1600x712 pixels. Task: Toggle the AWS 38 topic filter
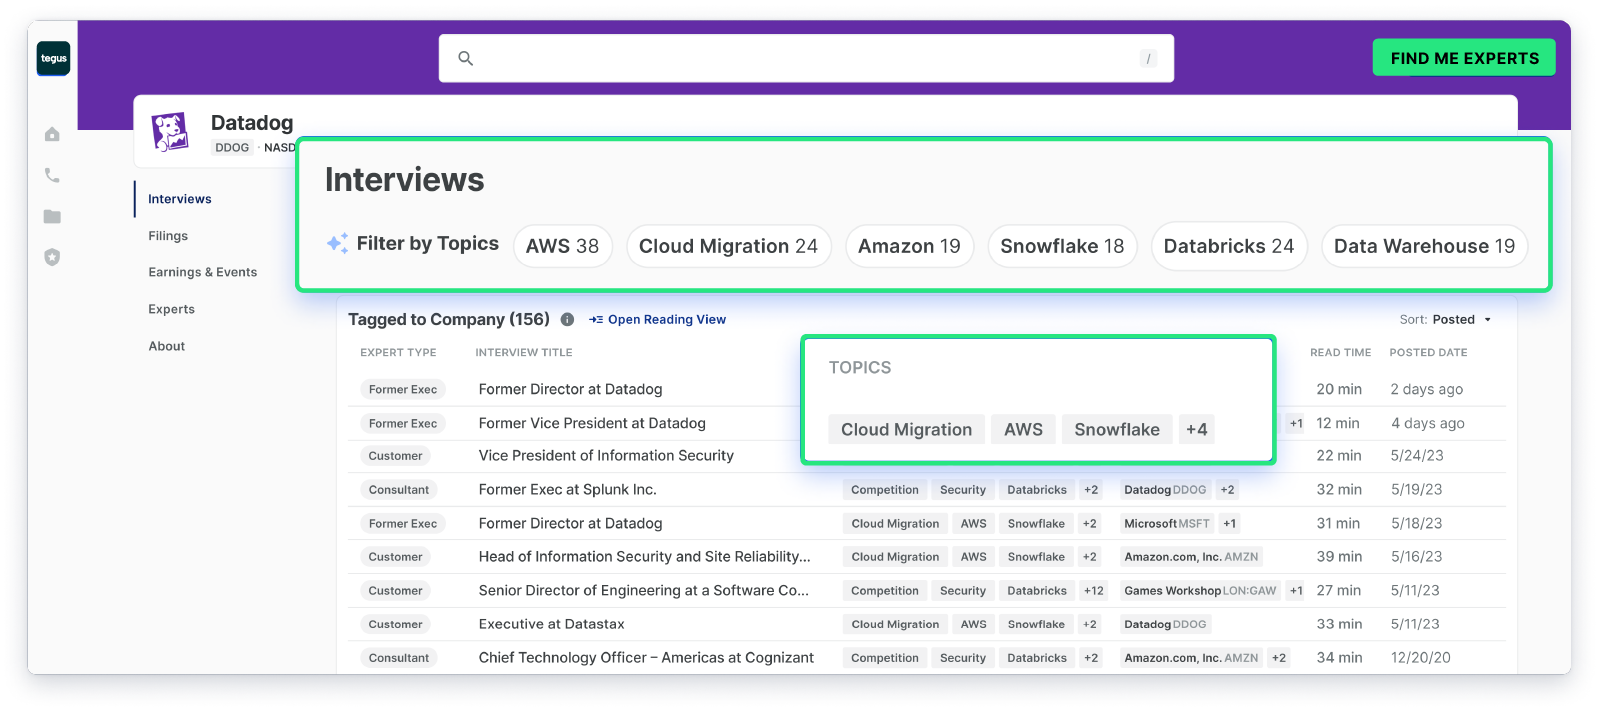point(562,246)
